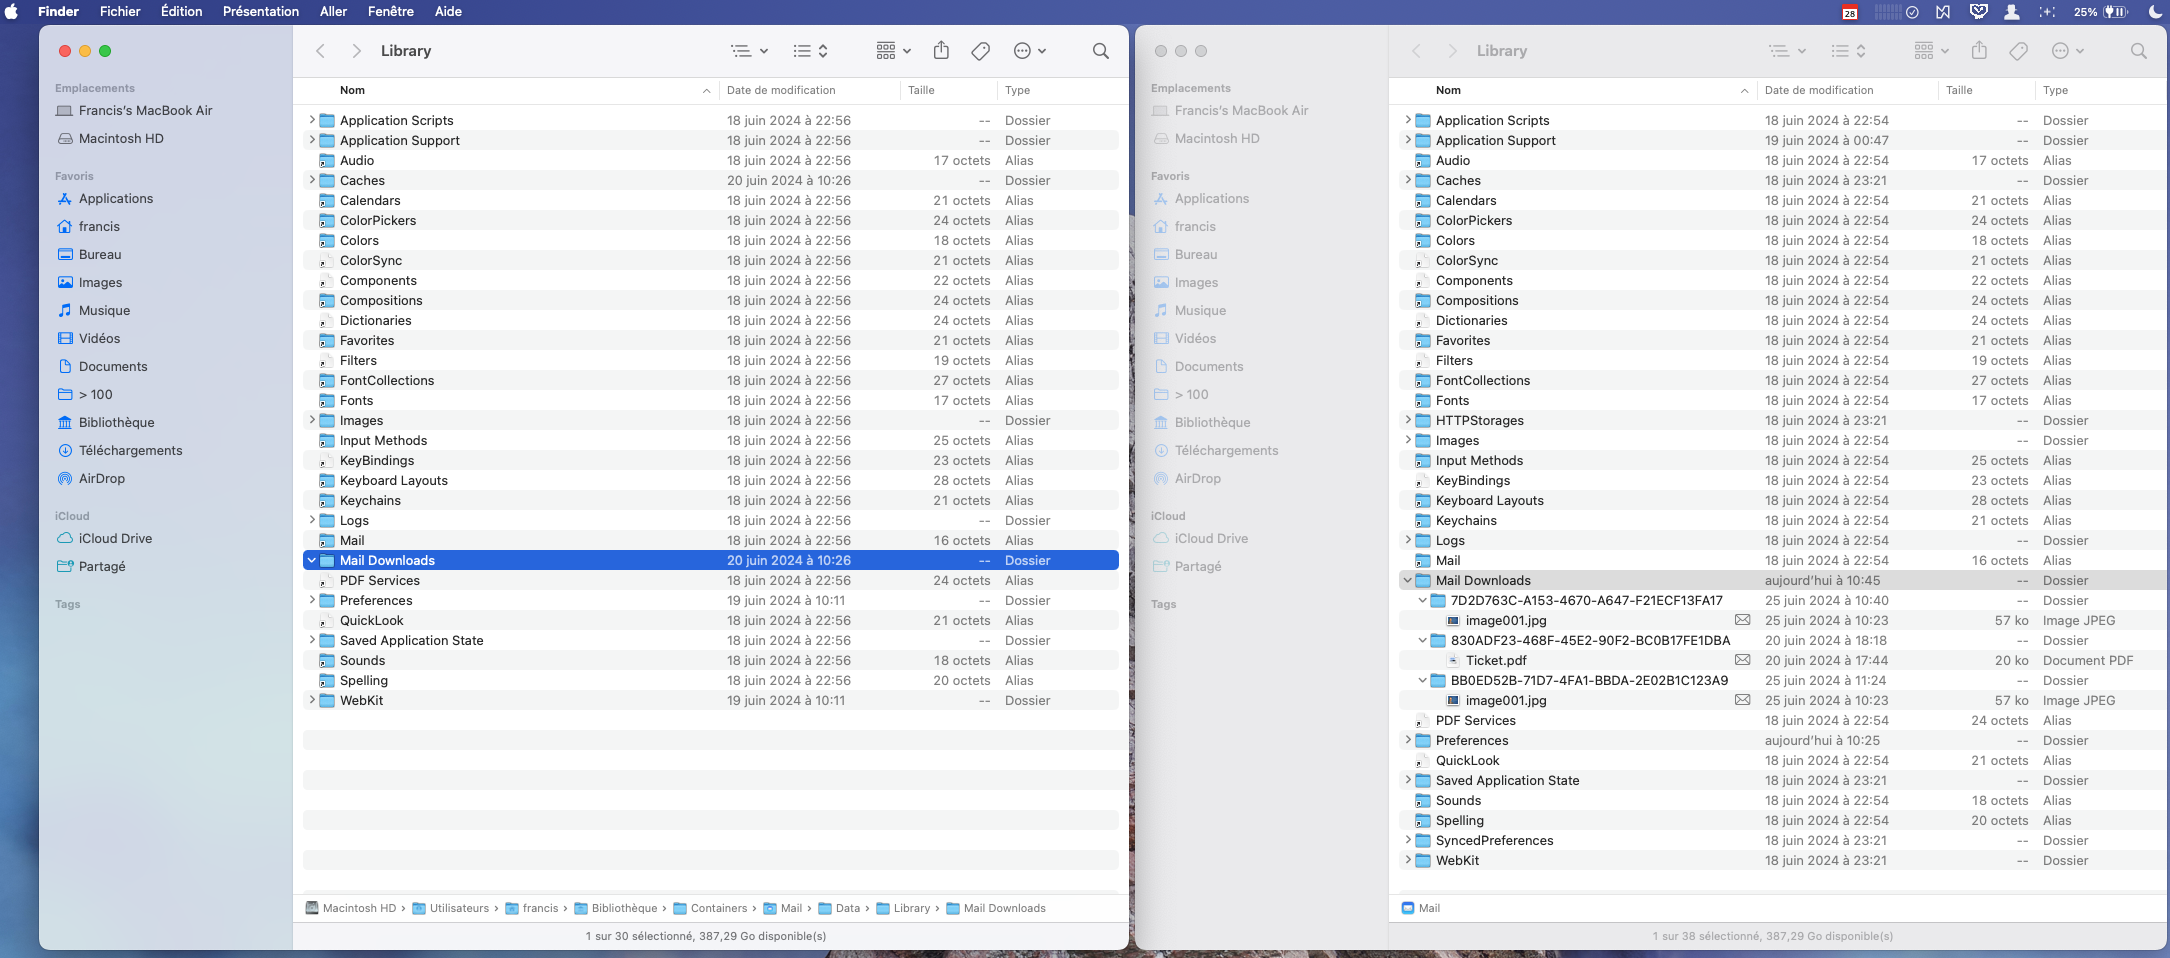Open AirDrop in the left sidebar
2170x958 pixels.
(x=101, y=478)
